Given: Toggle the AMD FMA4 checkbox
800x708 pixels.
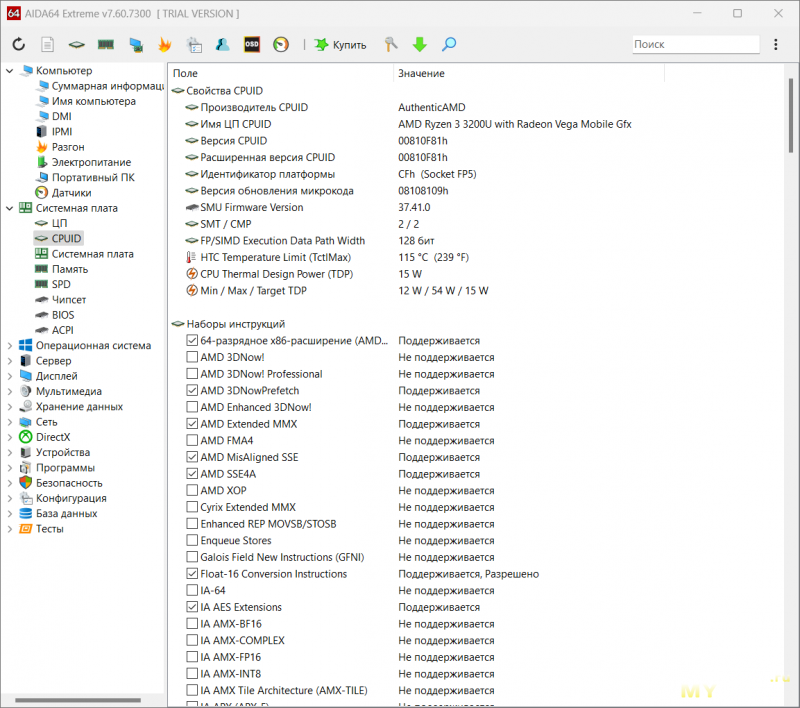Looking at the screenshot, I should [192, 440].
